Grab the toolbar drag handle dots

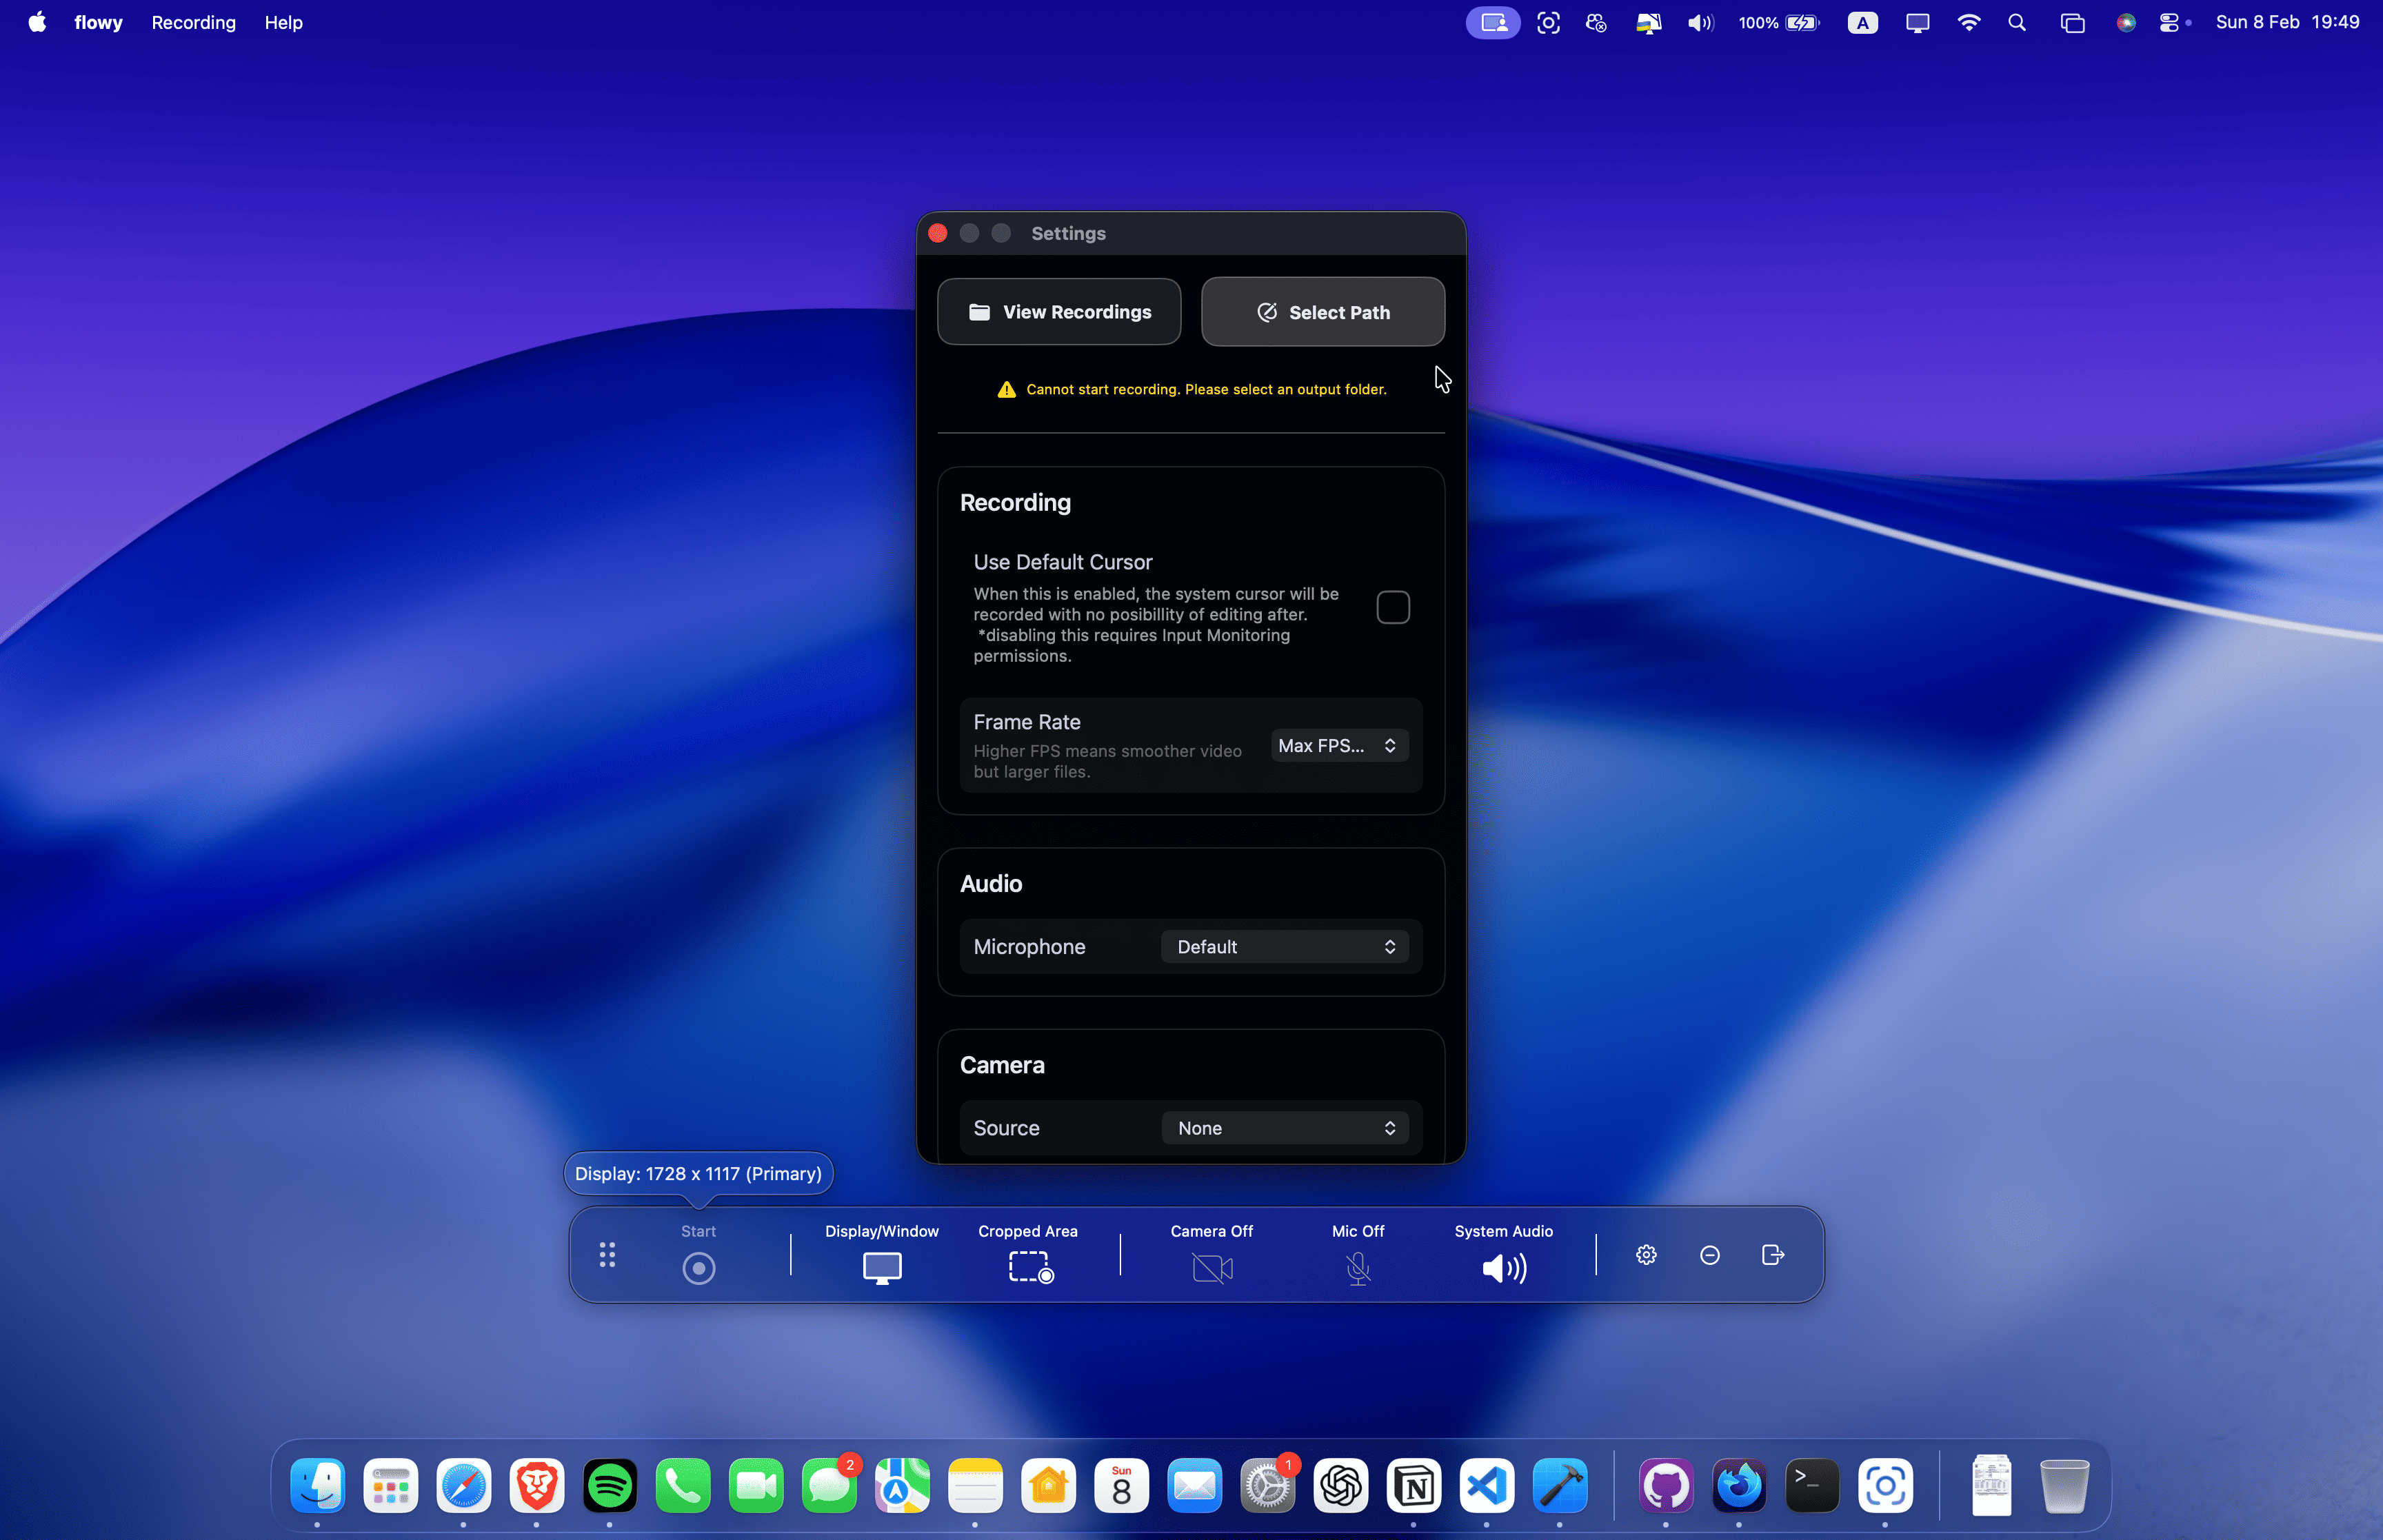point(607,1255)
